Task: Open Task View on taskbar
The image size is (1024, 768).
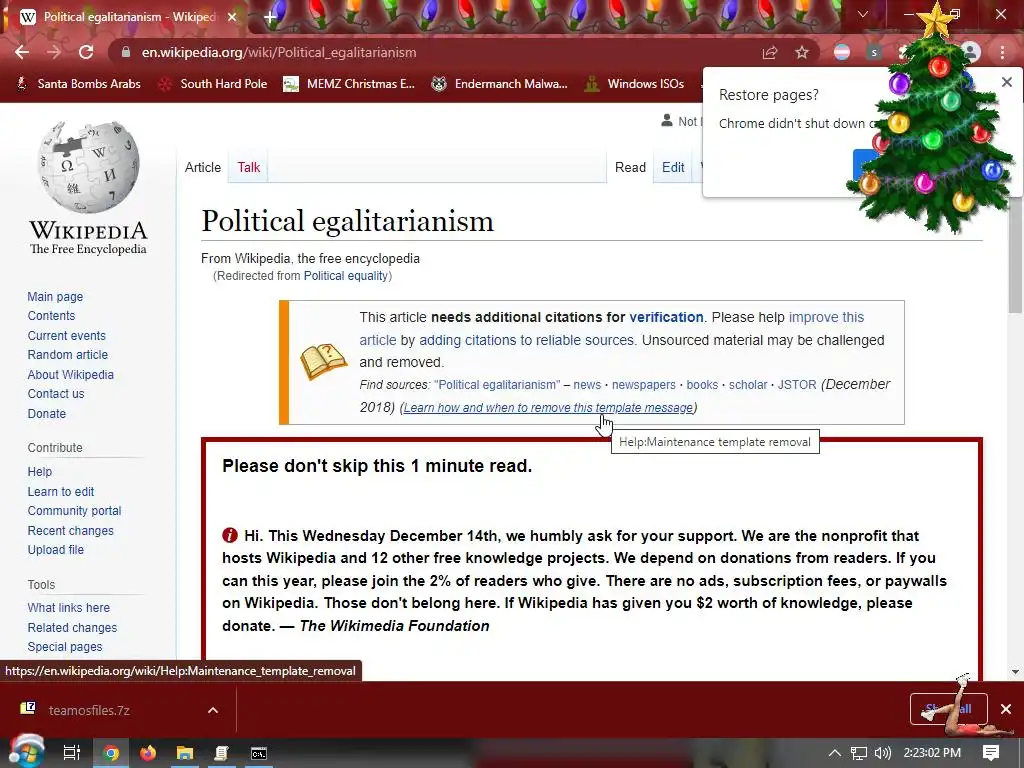Action: click(71, 753)
